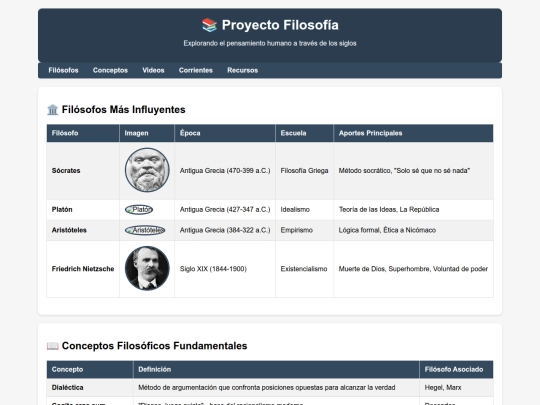Click the open book icon beside Conceptos Filosóficos

[53, 346]
